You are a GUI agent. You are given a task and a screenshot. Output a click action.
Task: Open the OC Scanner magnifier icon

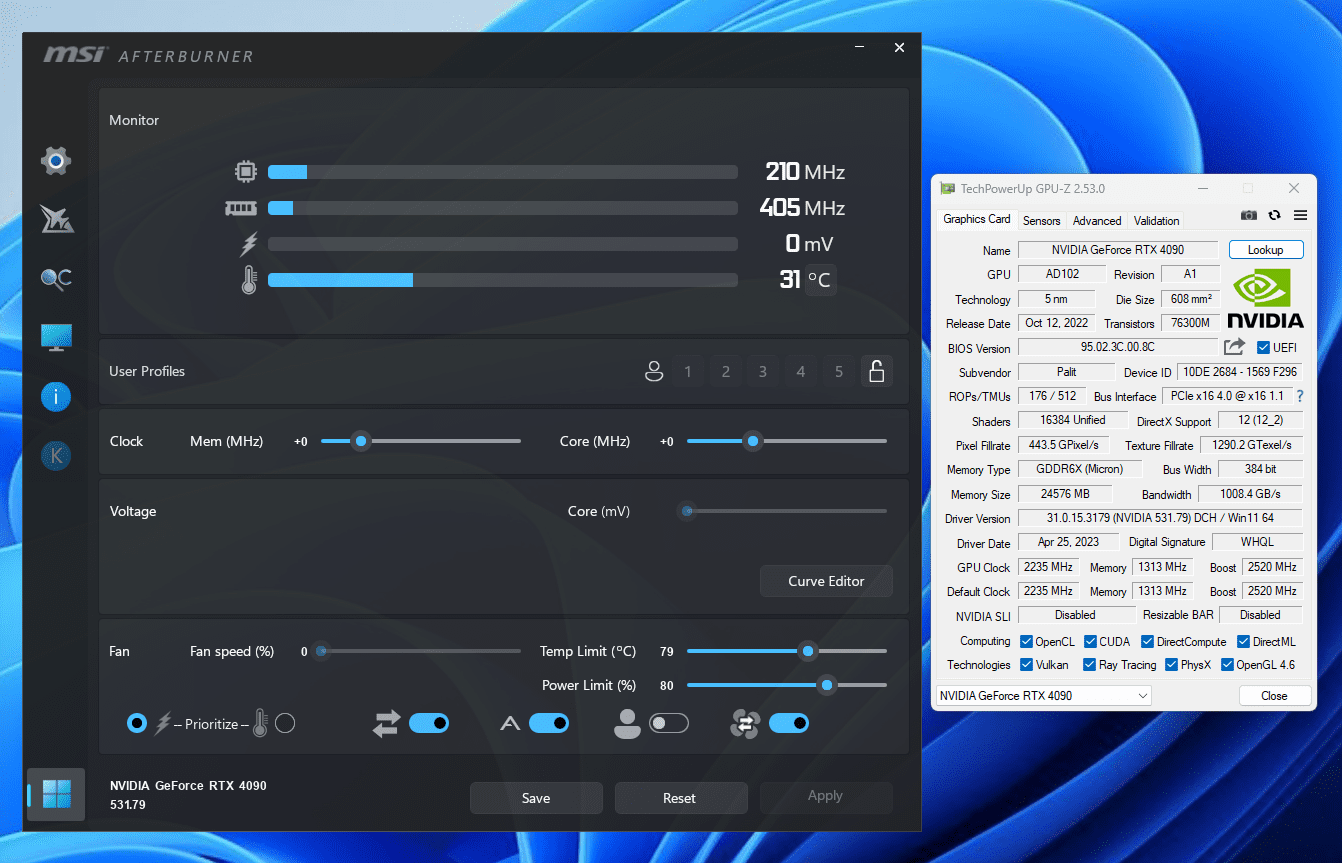pyautogui.click(x=56, y=278)
